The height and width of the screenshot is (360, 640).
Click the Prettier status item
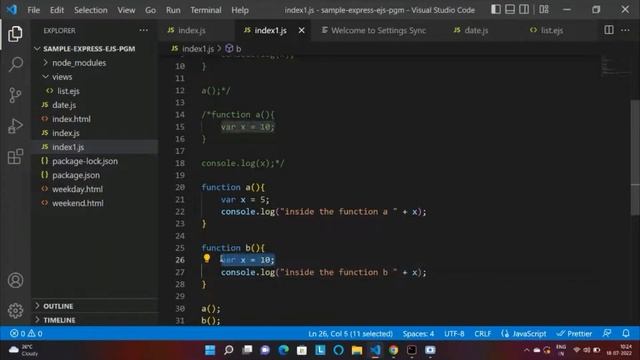pos(574,333)
